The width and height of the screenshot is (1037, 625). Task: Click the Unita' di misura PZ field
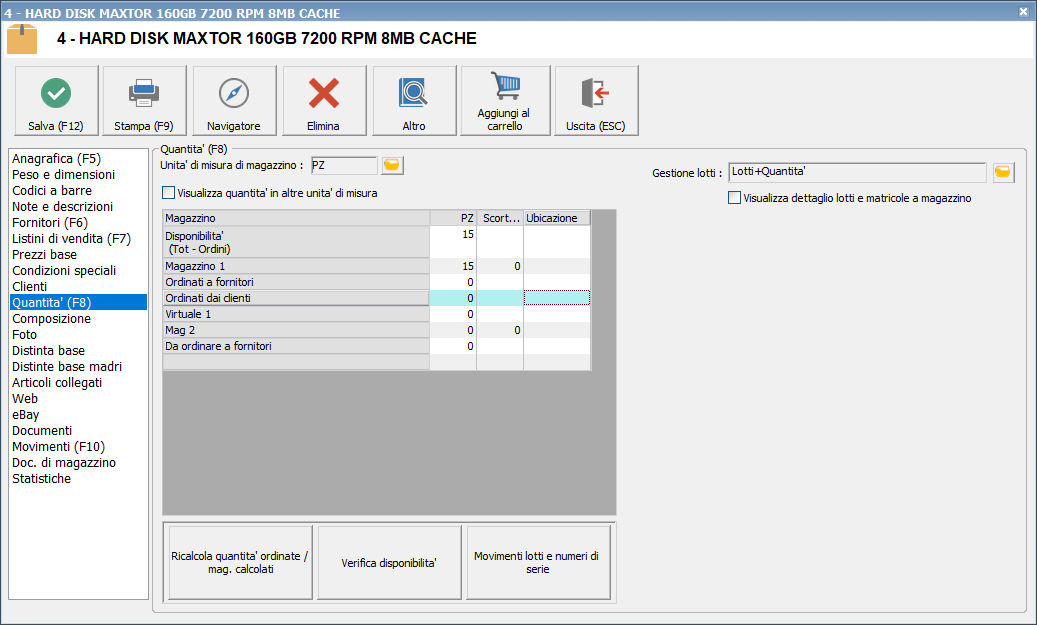(x=344, y=165)
